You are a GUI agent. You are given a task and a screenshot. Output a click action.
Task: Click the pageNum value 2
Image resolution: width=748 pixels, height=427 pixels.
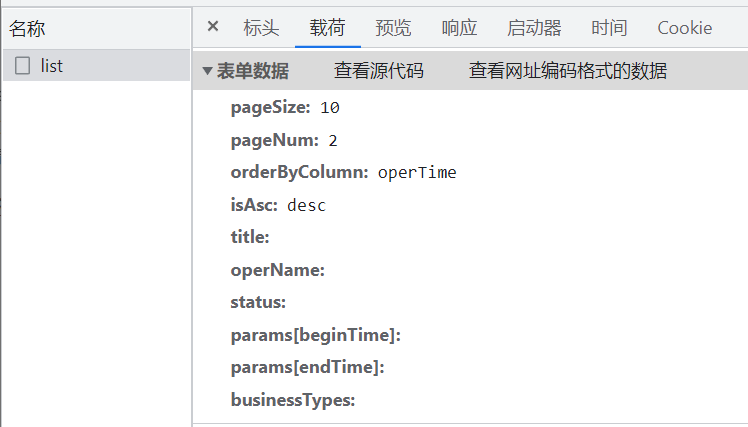(332, 141)
